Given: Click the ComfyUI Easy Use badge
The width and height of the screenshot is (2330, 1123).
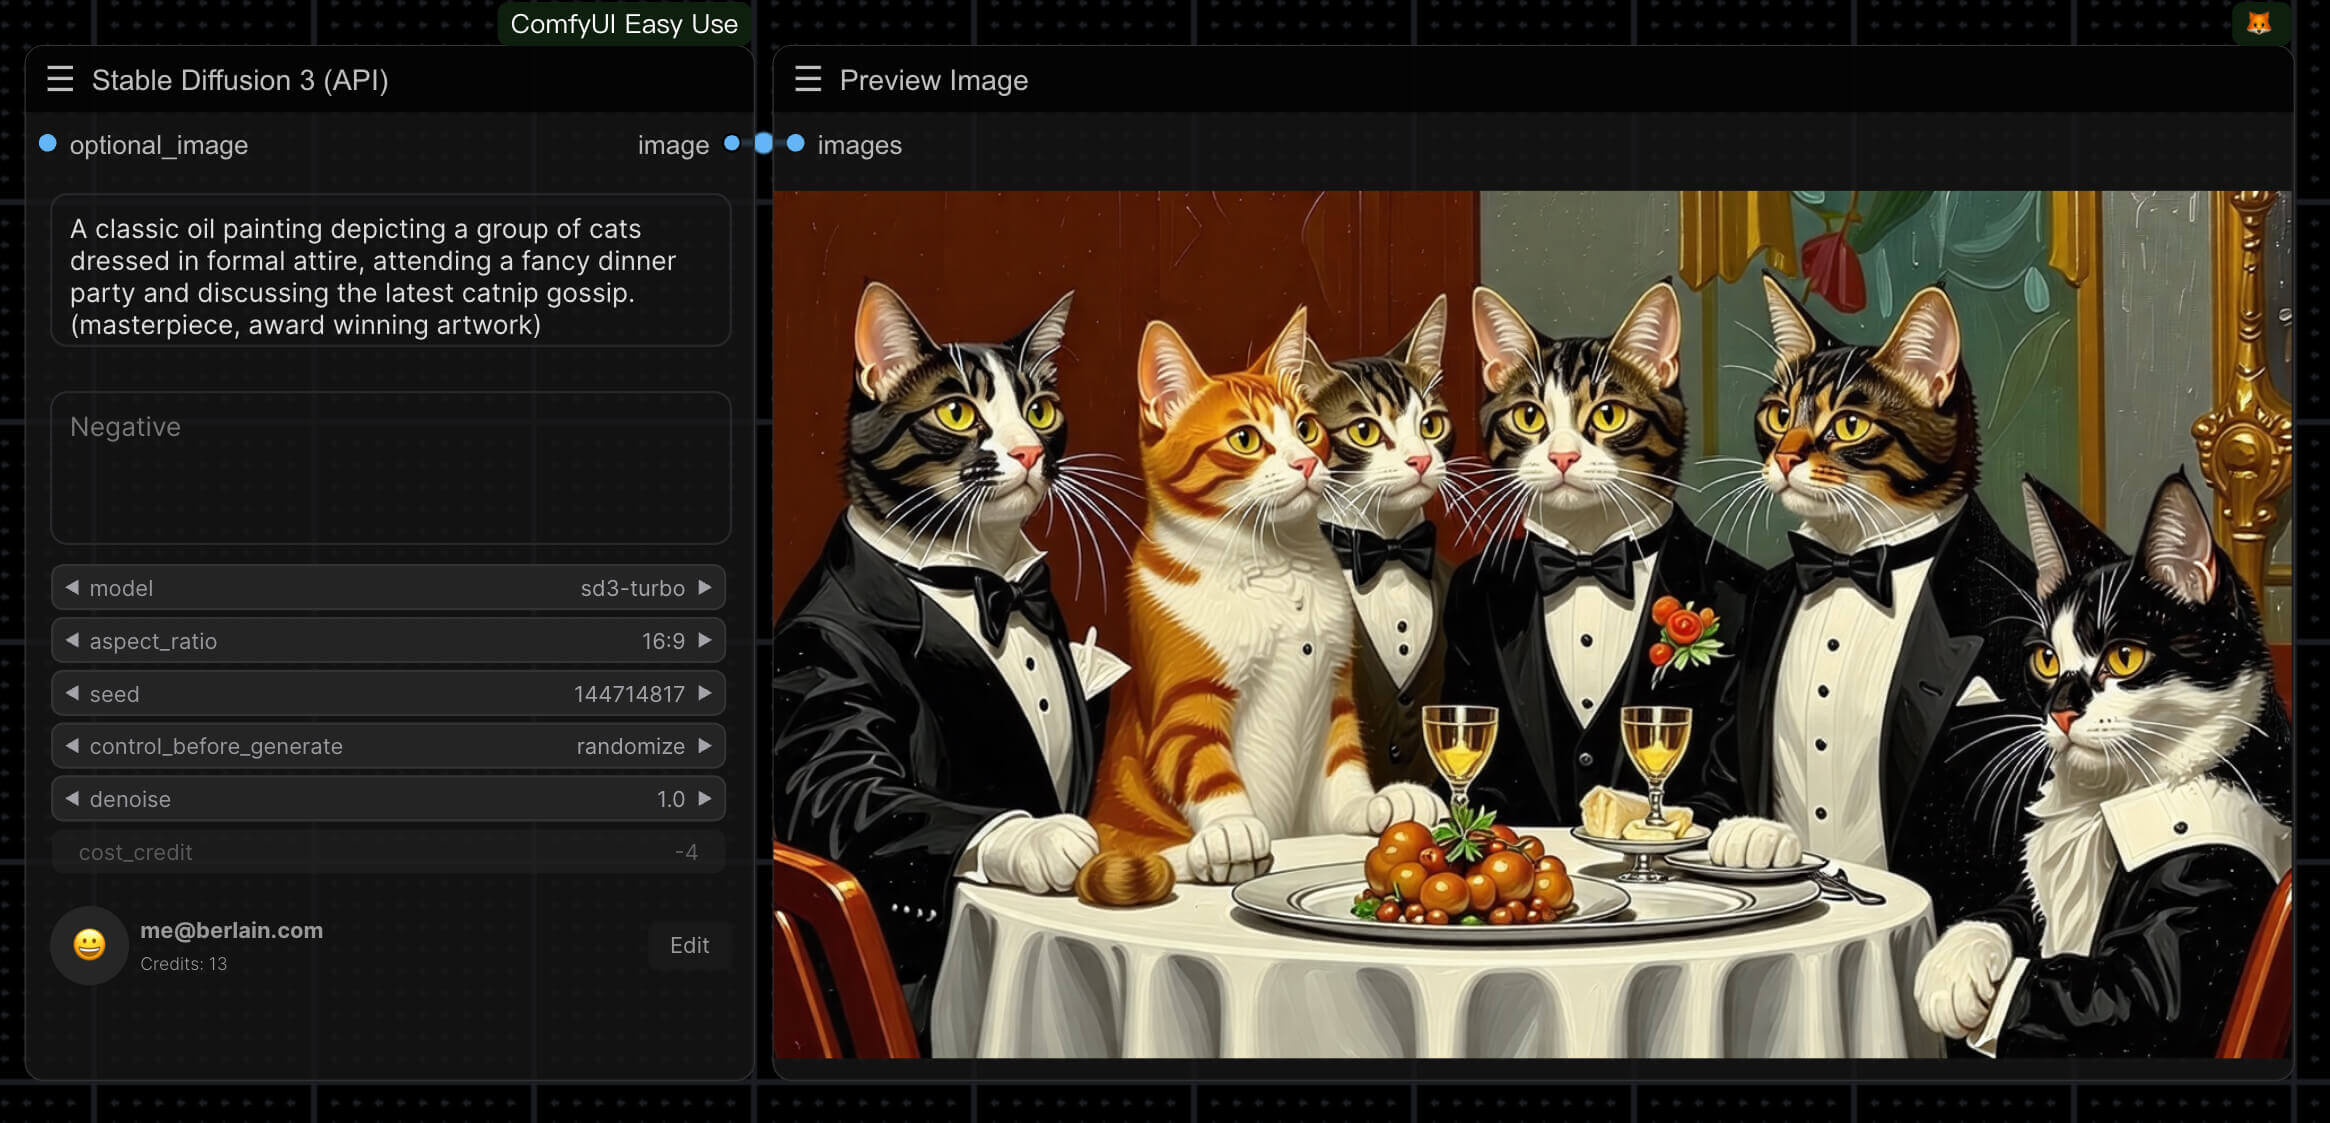Looking at the screenshot, I should pyautogui.click(x=624, y=24).
